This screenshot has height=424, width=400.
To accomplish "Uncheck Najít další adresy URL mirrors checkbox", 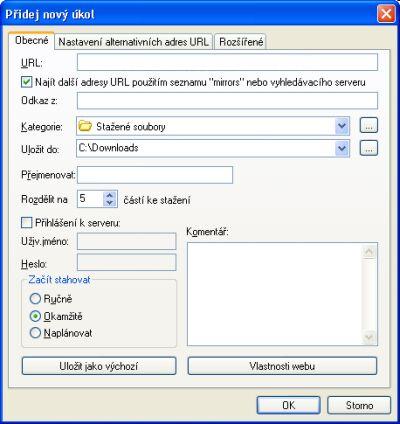I will click(26, 82).
